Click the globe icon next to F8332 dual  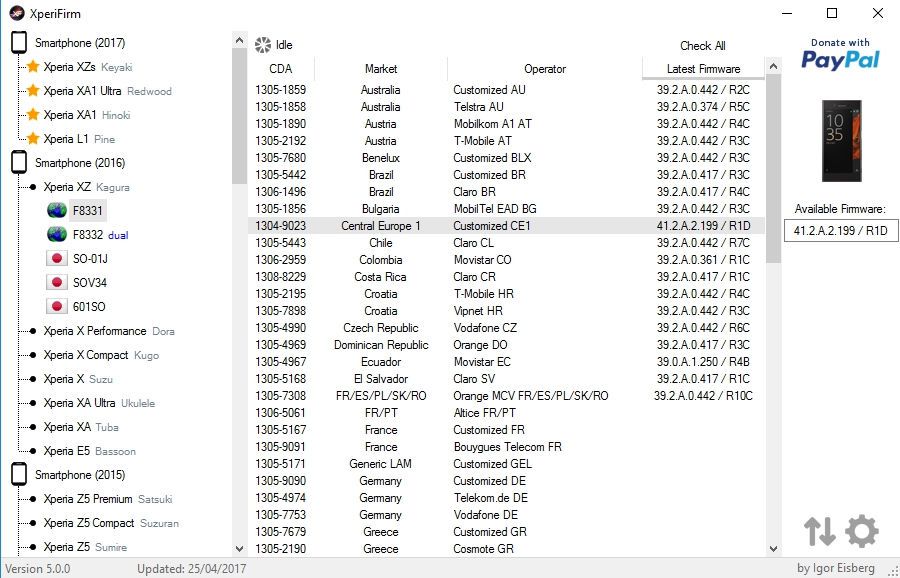tap(57, 235)
